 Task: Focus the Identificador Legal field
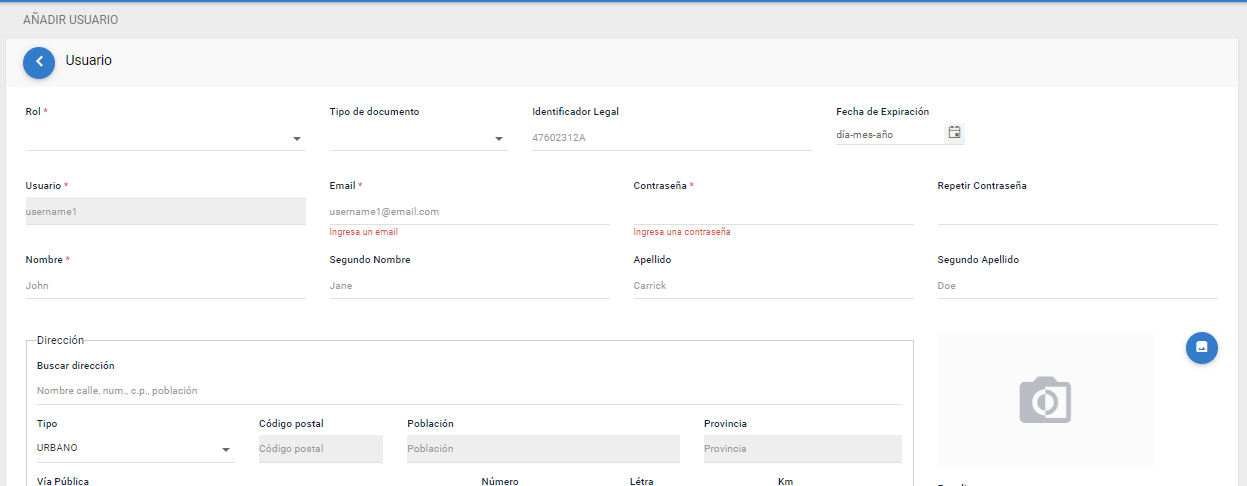pyautogui.click(x=671, y=138)
